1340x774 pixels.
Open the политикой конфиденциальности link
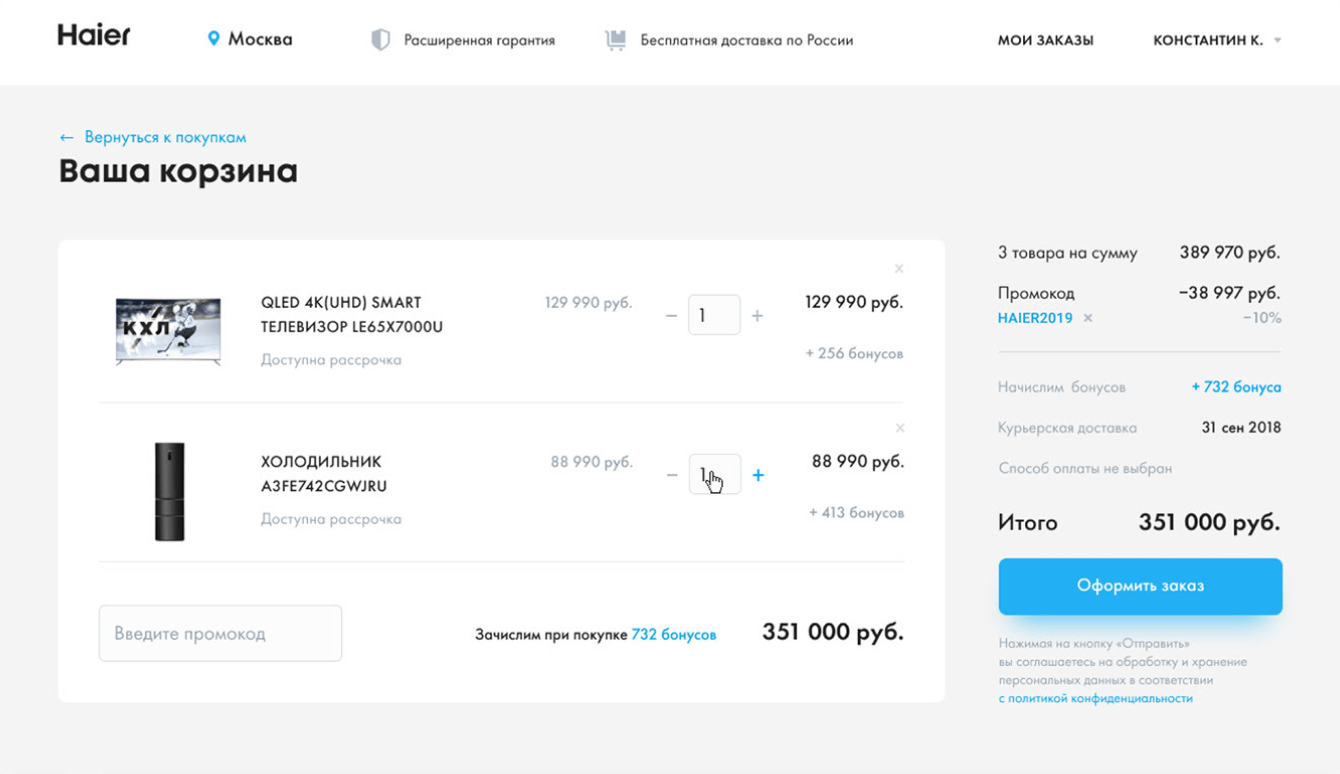[x=1095, y=699]
